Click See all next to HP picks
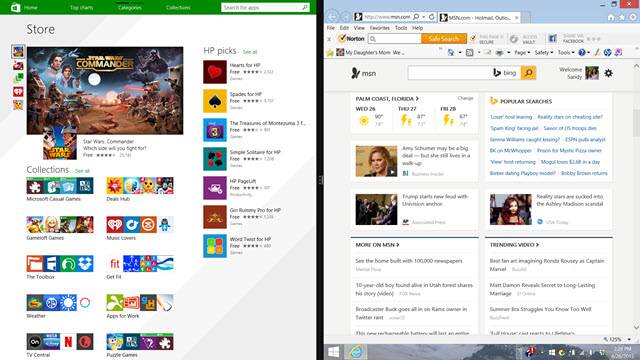The height and width of the screenshot is (360, 640). [x=250, y=52]
